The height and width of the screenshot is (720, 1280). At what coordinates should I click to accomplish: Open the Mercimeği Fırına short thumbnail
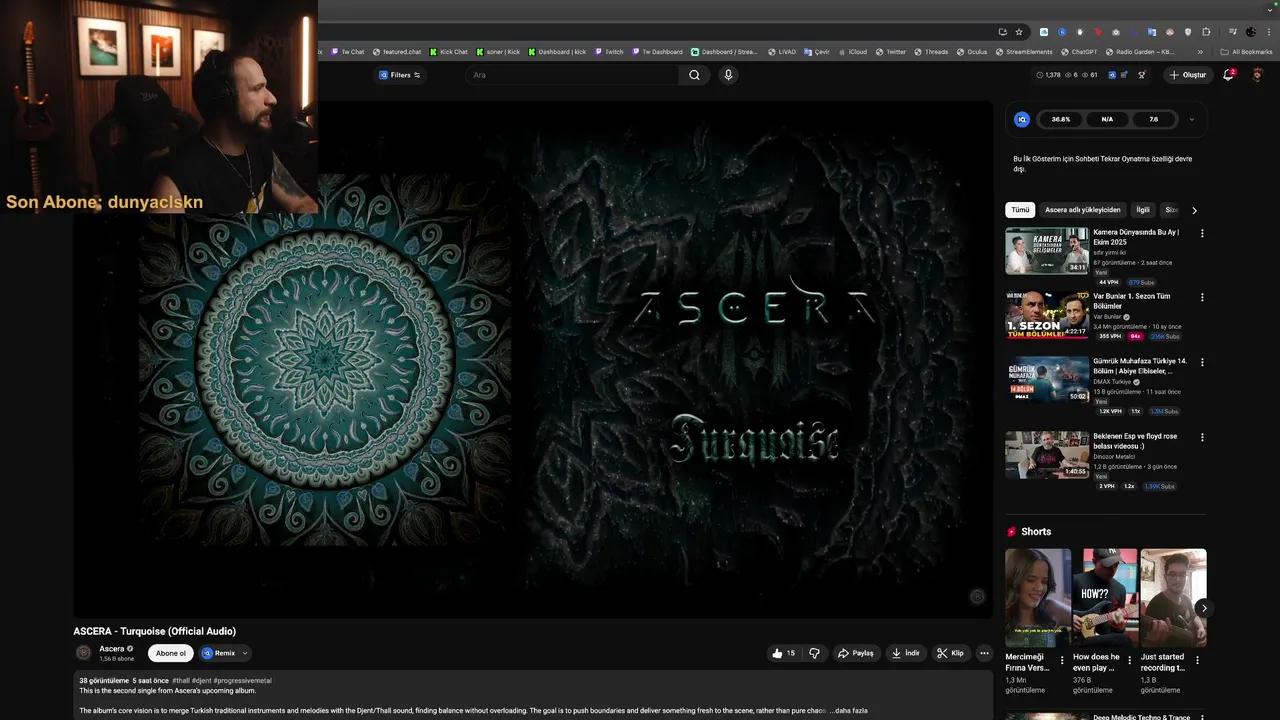(x=1038, y=598)
